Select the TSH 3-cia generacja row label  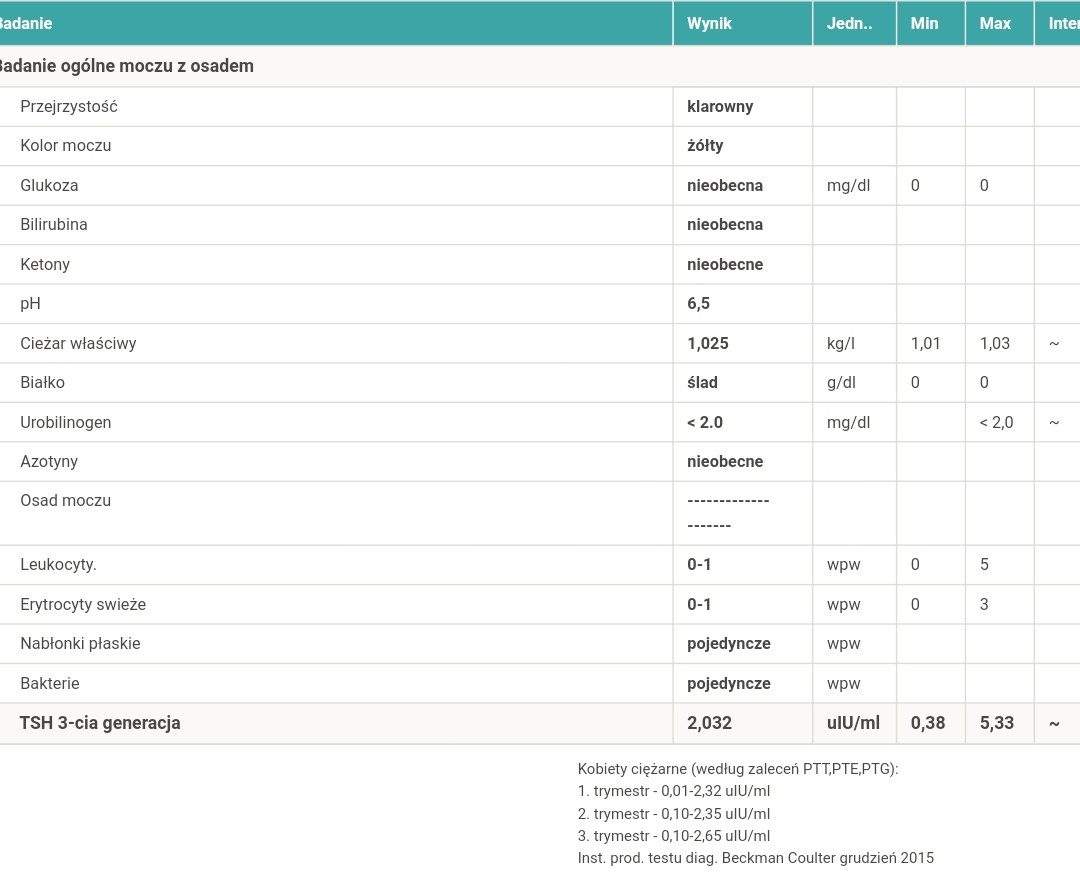click(100, 723)
